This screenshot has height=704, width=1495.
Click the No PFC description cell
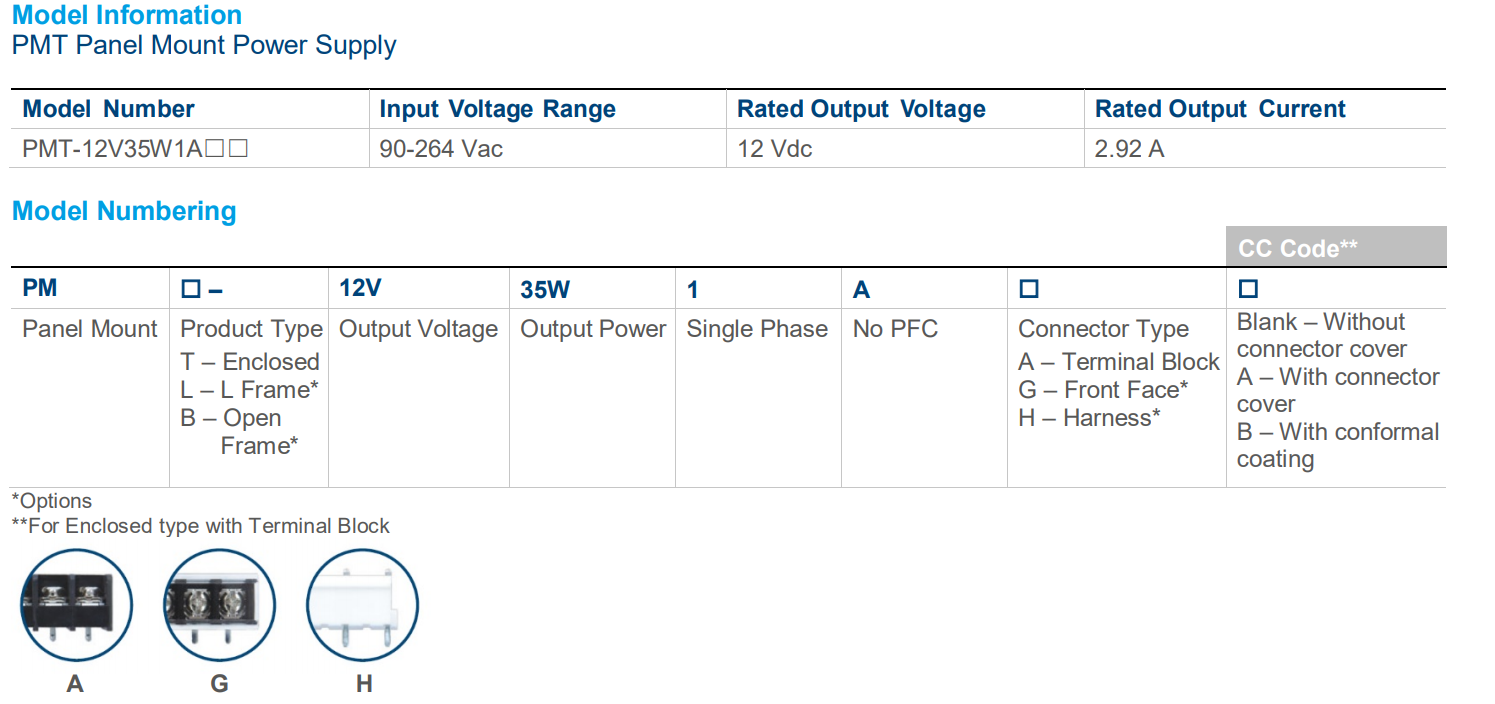[x=895, y=329]
